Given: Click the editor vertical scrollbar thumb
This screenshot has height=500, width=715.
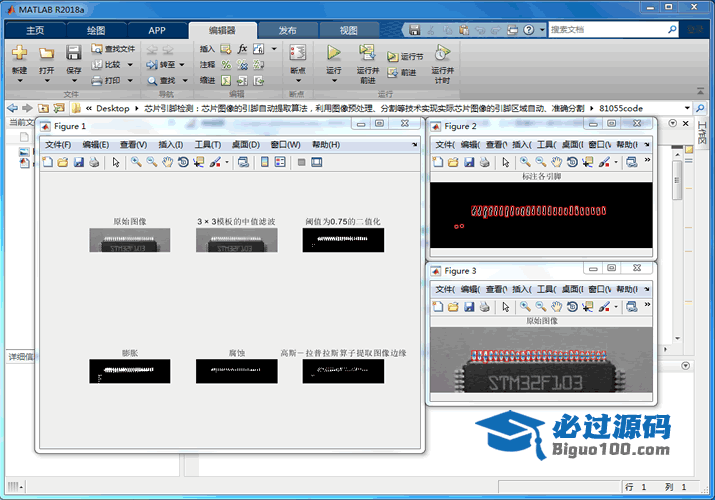Looking at the screenshot, I should [x=678, y=180].
